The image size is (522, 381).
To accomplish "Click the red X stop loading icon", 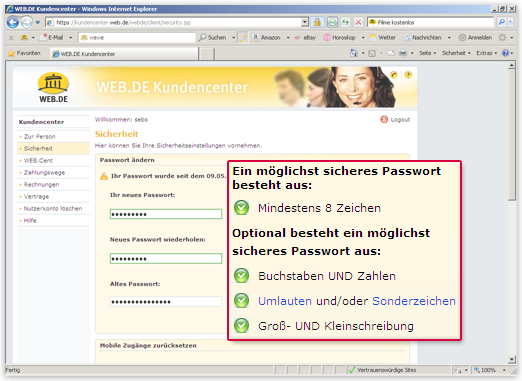I will [358, 22].
